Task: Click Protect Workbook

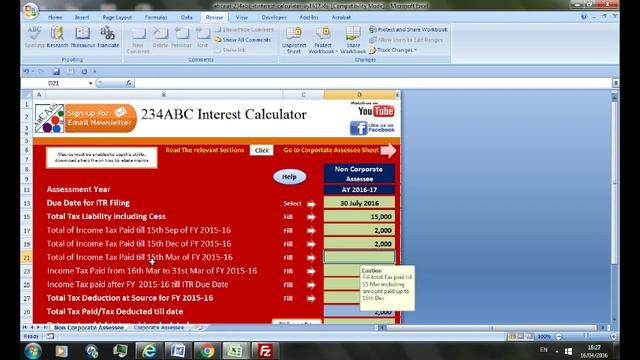Action: coord(322,40)
